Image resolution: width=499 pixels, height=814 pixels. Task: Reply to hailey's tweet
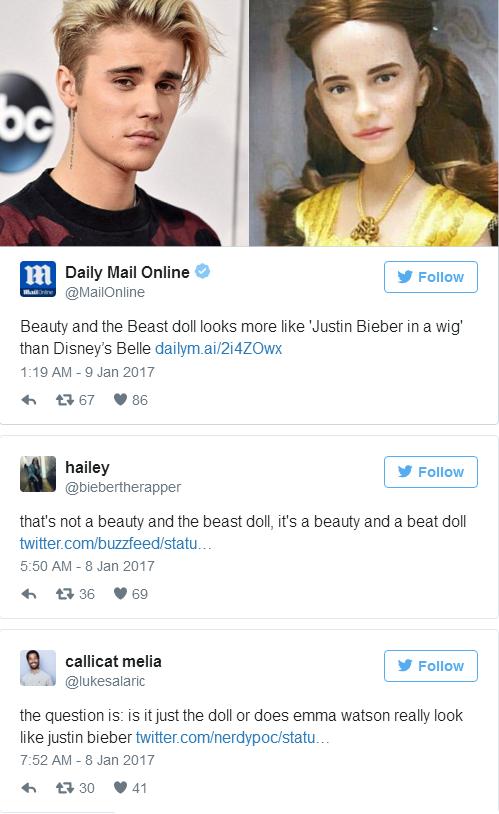(29, 594)
